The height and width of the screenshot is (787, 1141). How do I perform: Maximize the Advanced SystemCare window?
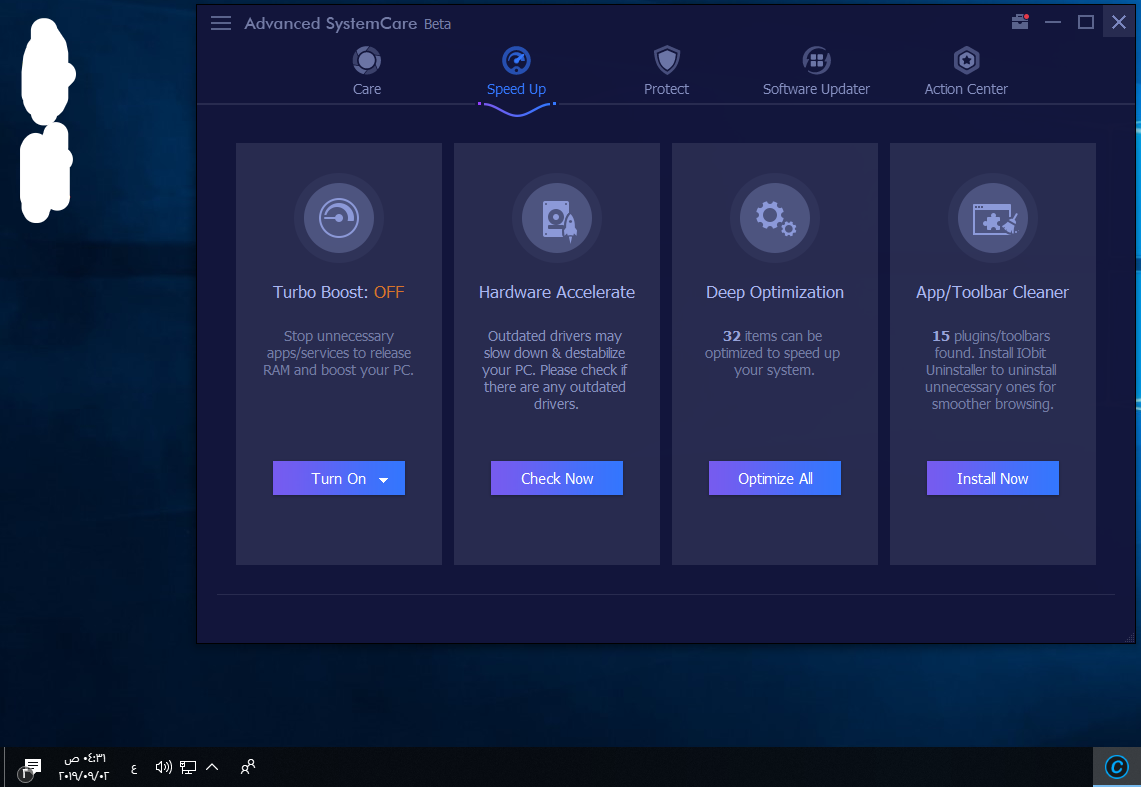pos(1086,22)
